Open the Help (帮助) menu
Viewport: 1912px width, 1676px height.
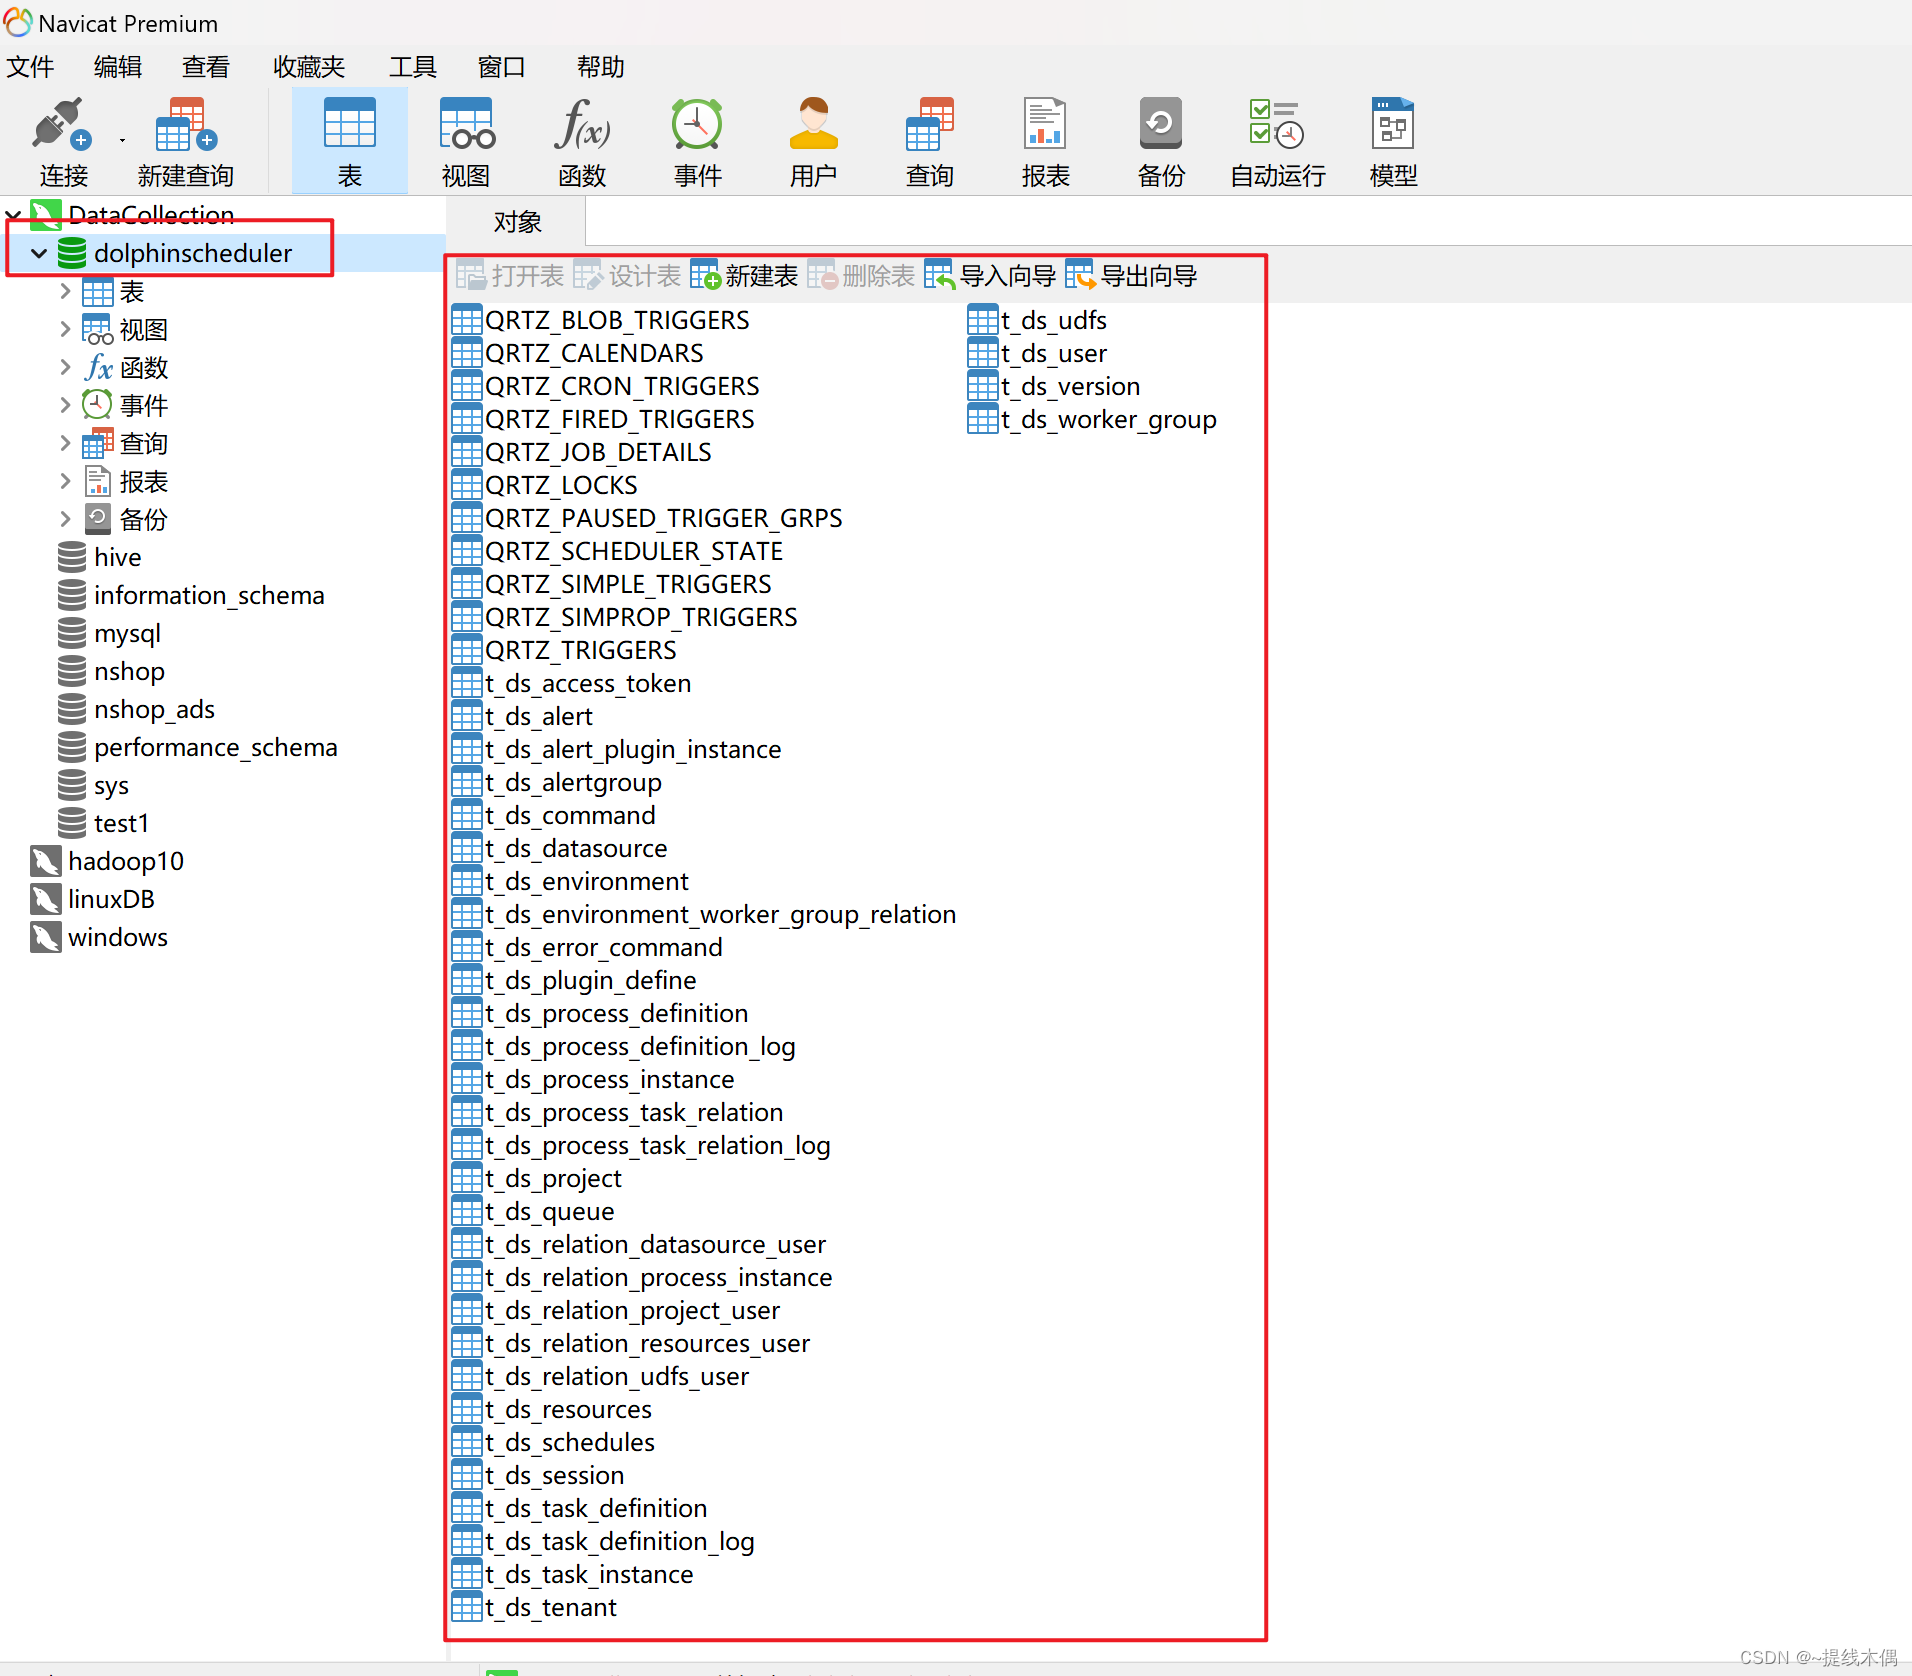click(601, 67)
